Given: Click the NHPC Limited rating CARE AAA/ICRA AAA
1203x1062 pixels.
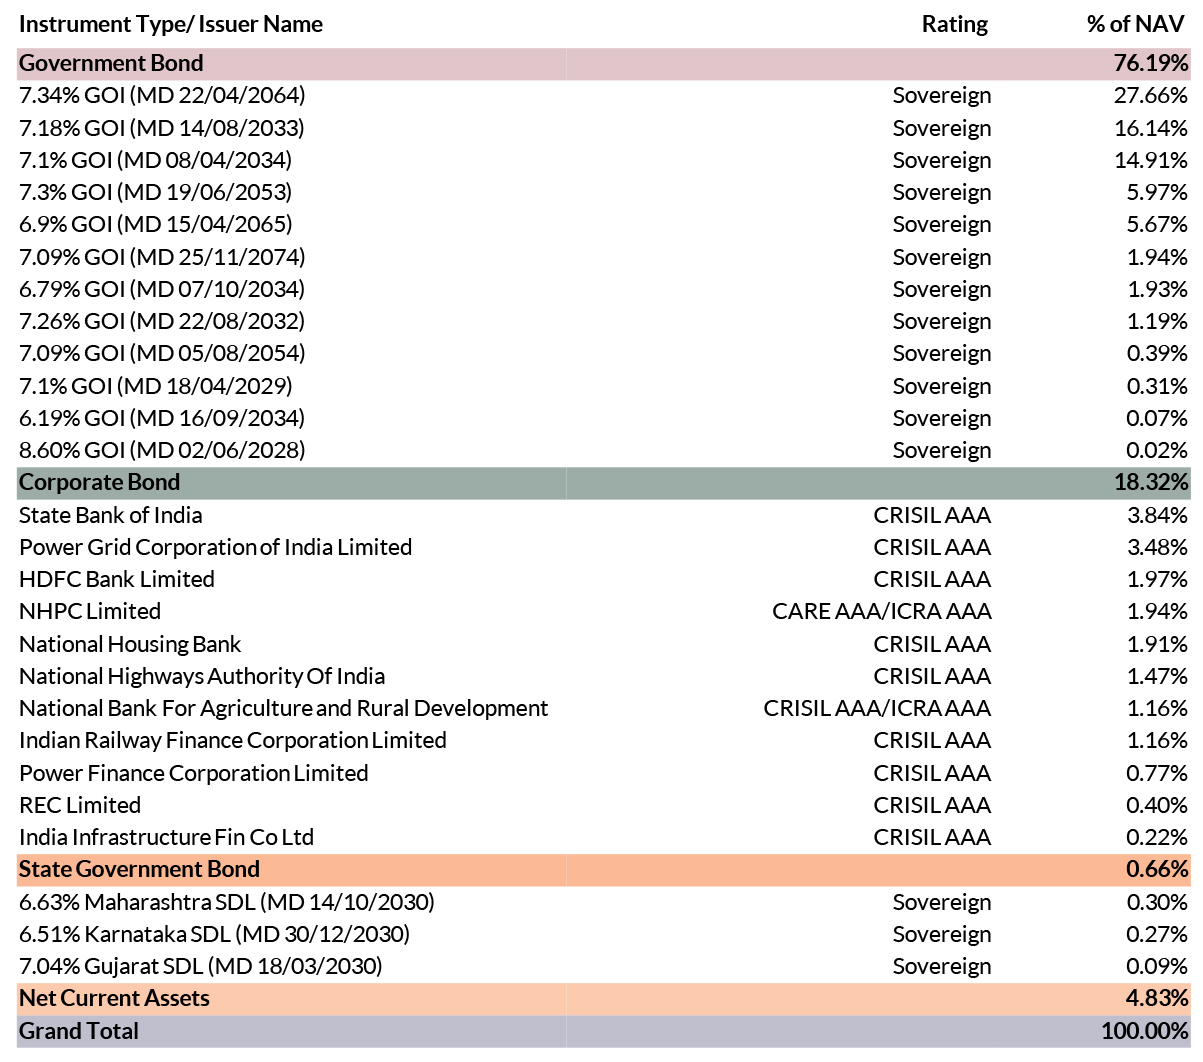Looking at the screenshot, I should click(x=882, y=612).
